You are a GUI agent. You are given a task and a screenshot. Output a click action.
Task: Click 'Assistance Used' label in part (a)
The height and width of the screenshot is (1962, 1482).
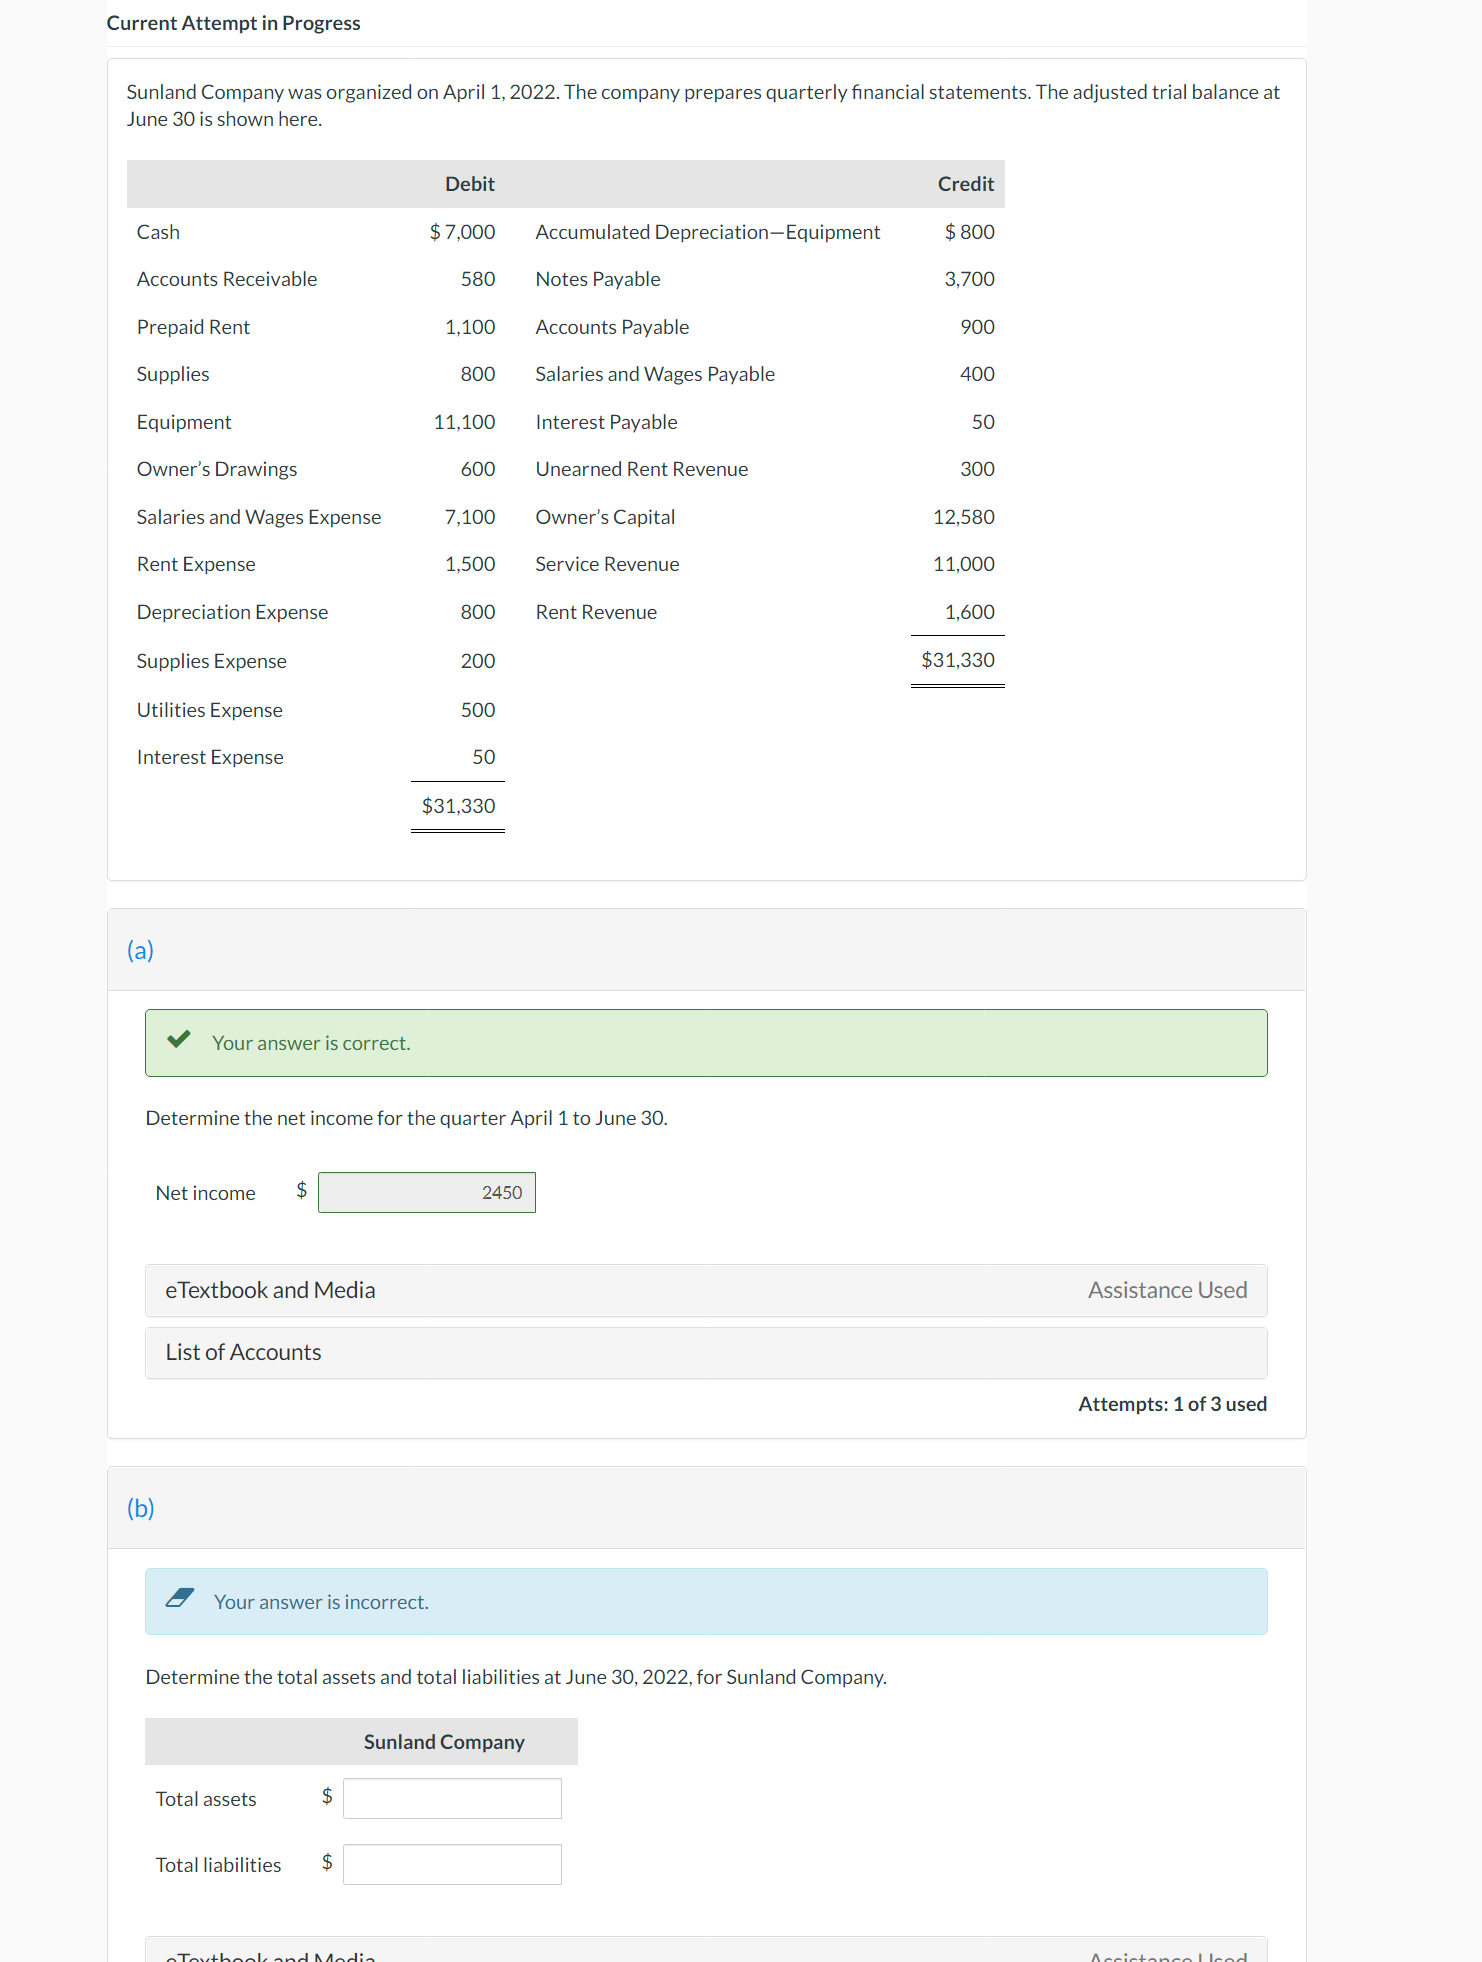click(1167, 1290)
